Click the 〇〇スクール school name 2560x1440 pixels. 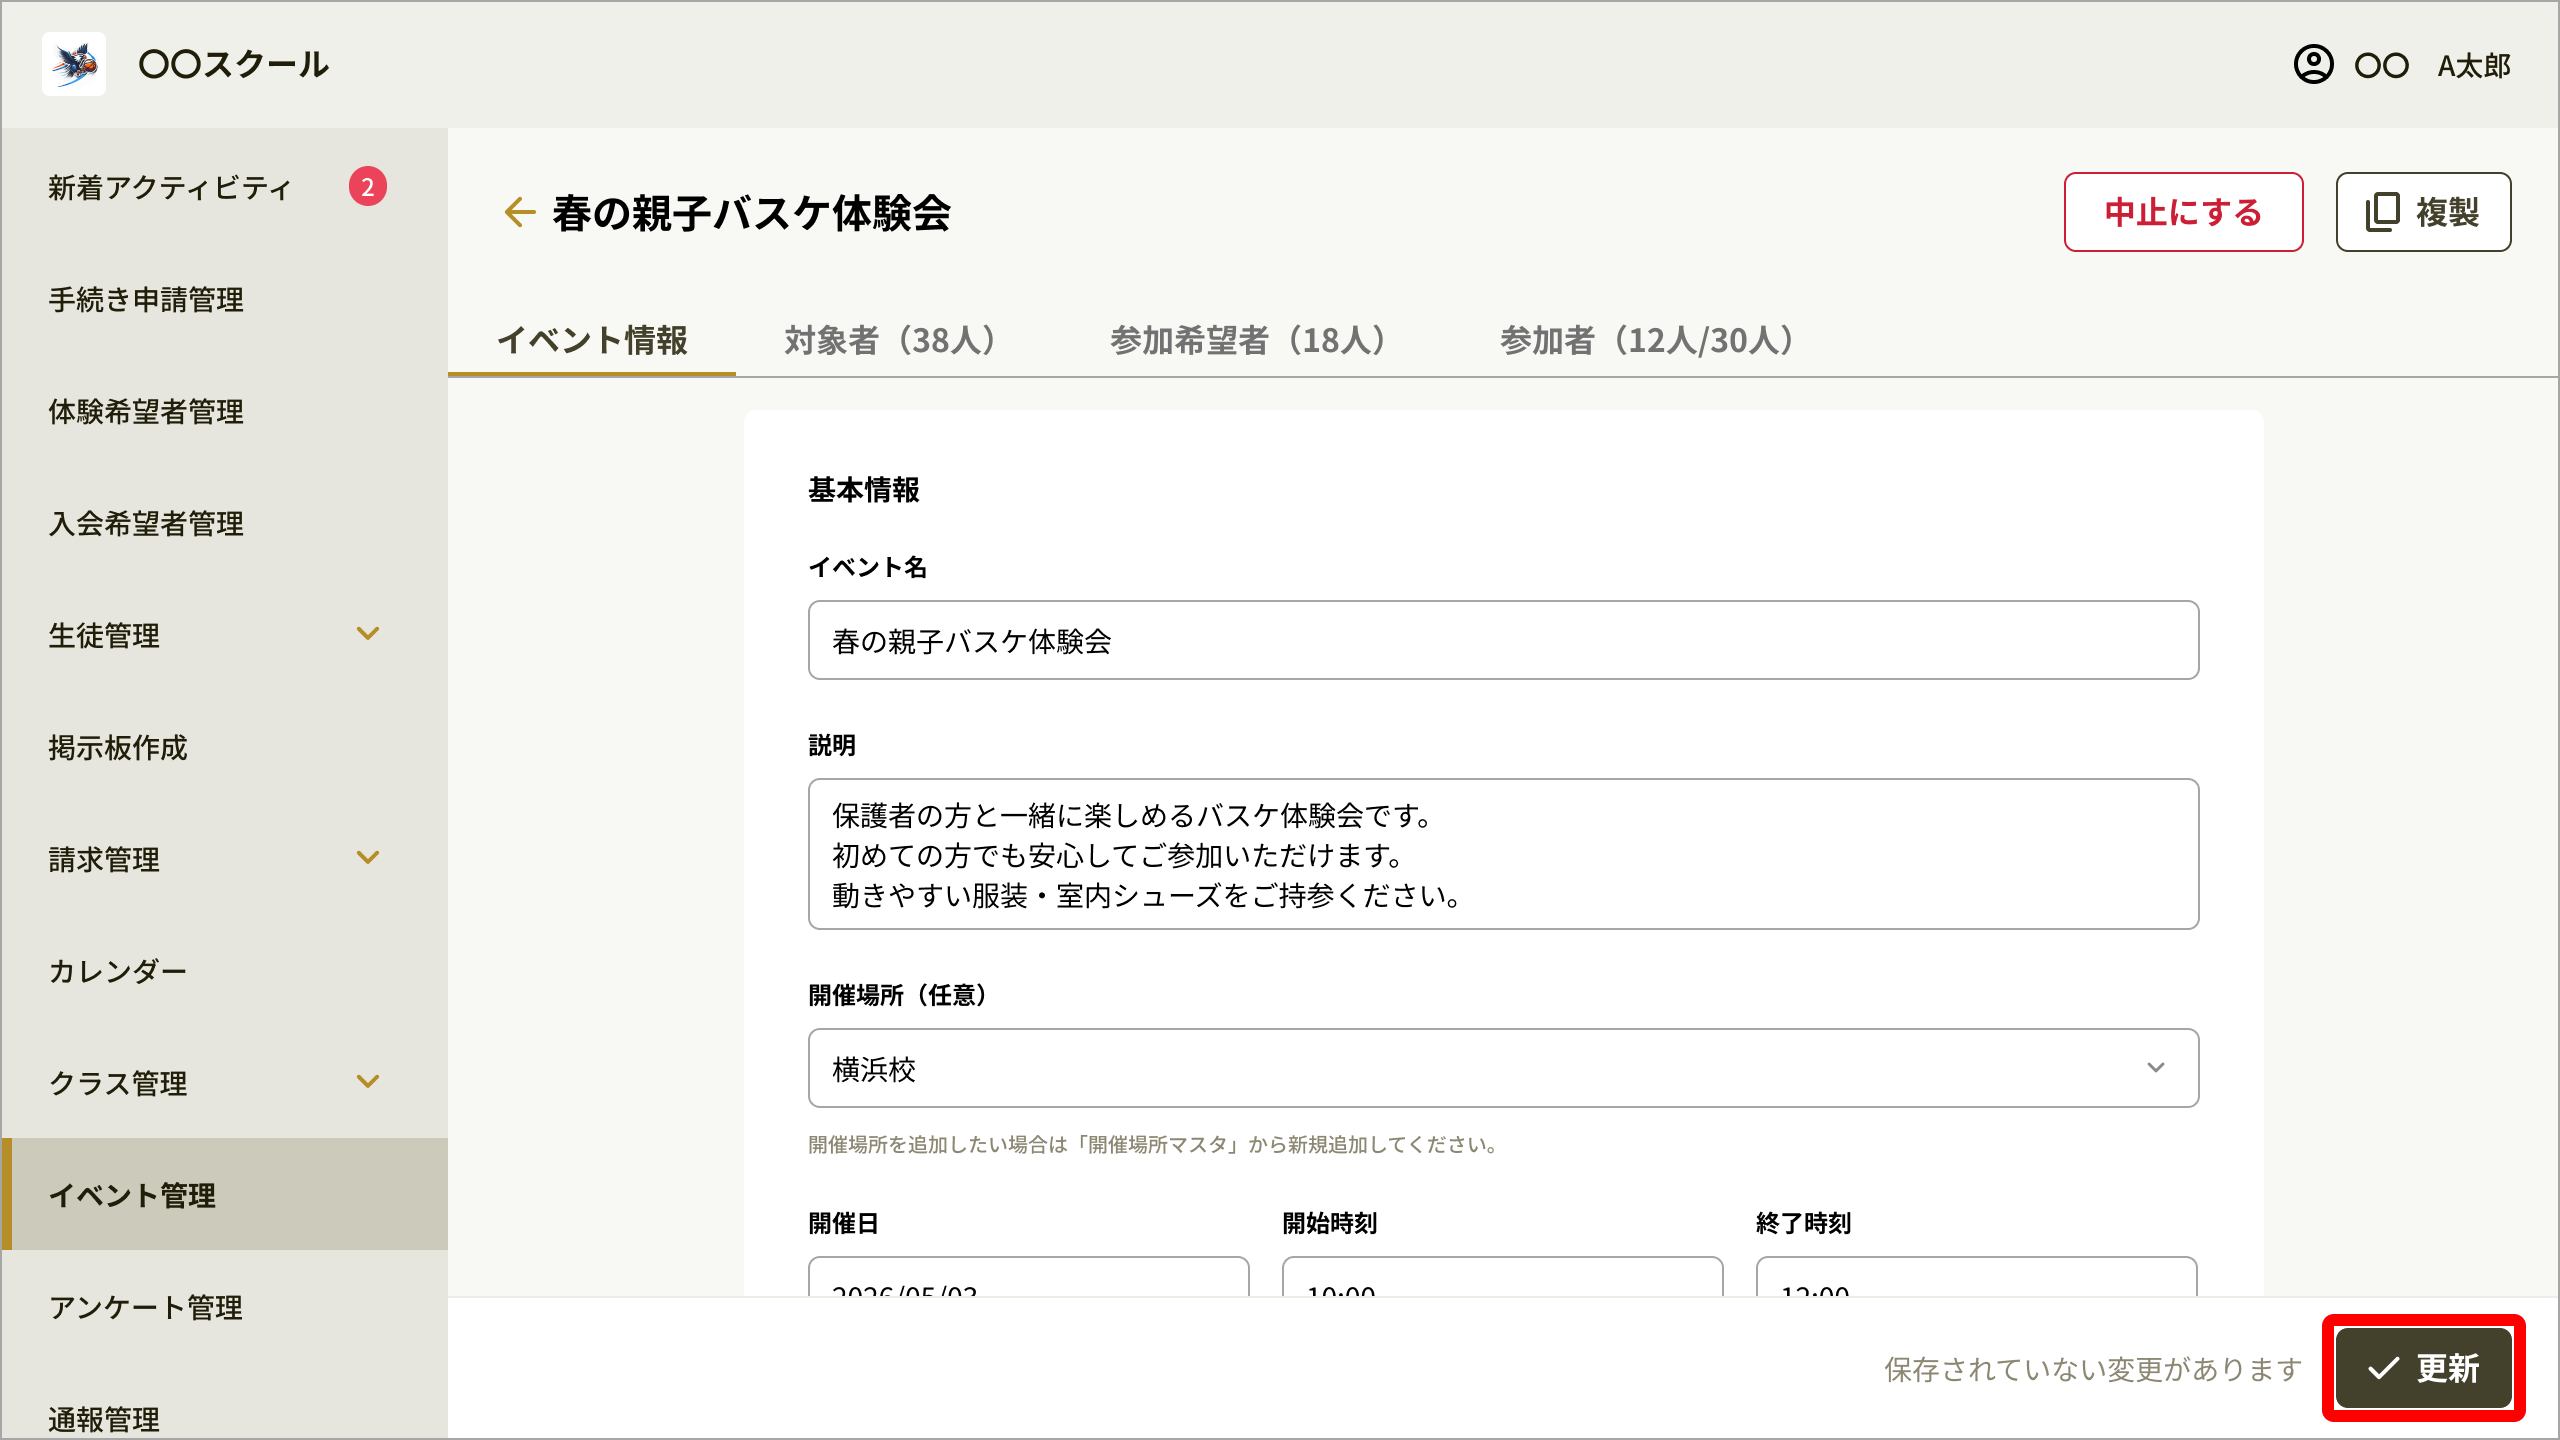tap(233, 65)
